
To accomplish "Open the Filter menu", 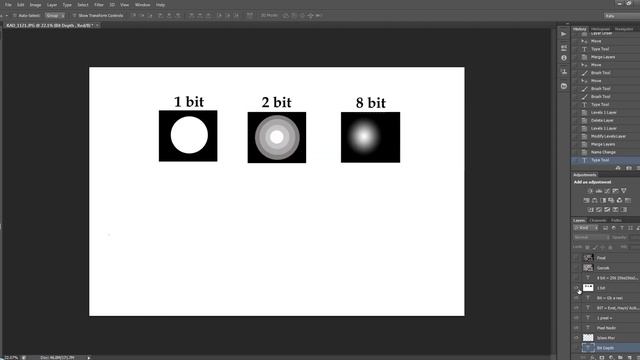I will coord(99,5).
